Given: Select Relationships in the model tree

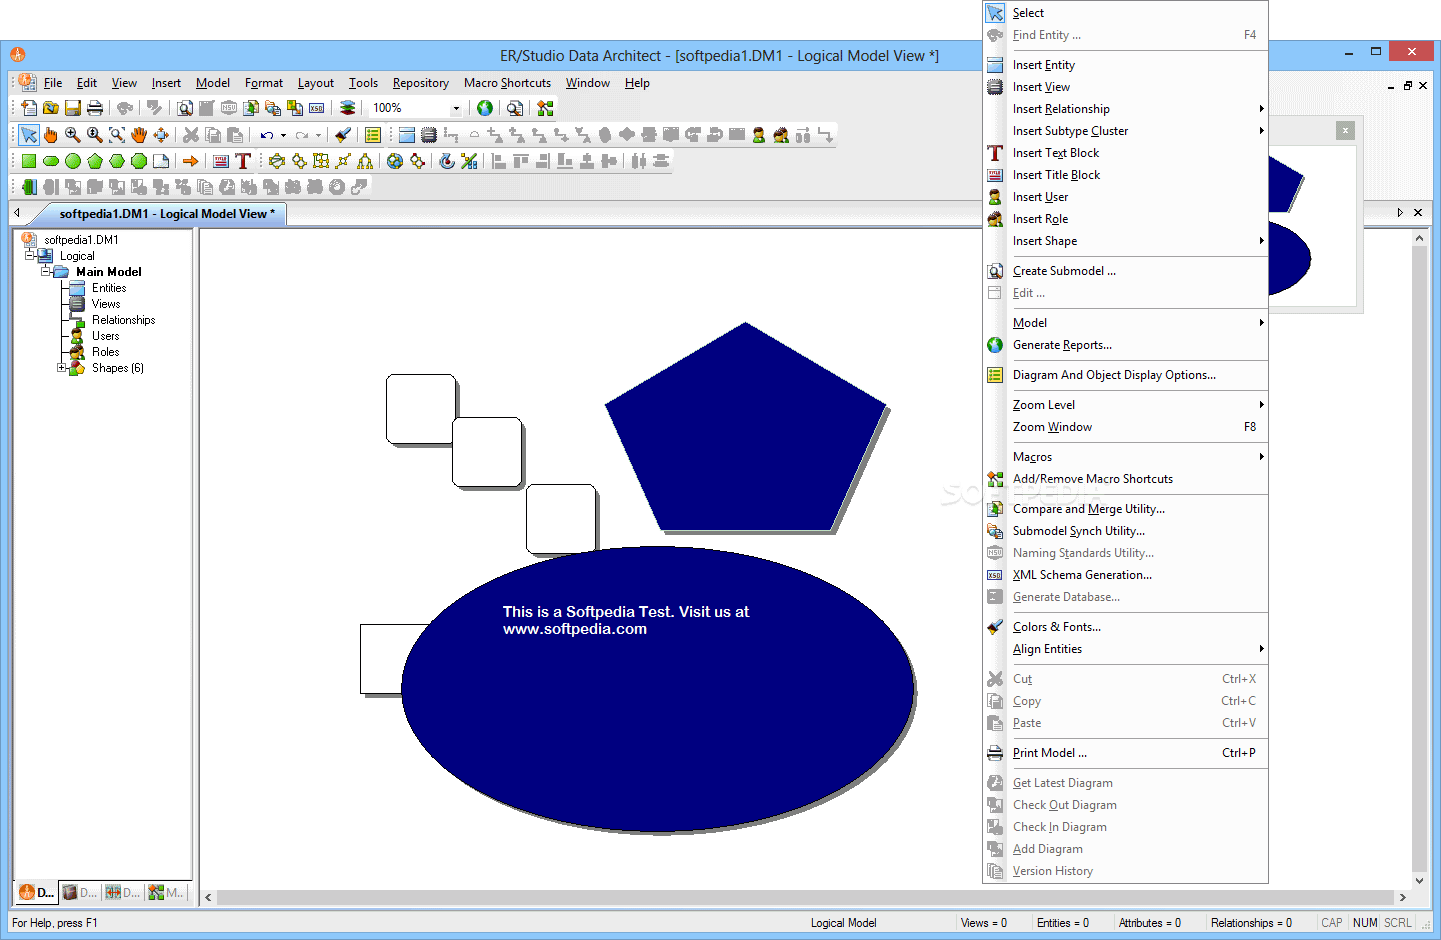Looking at the screenshot, I should pyautogui.click(x=123, y=320).
